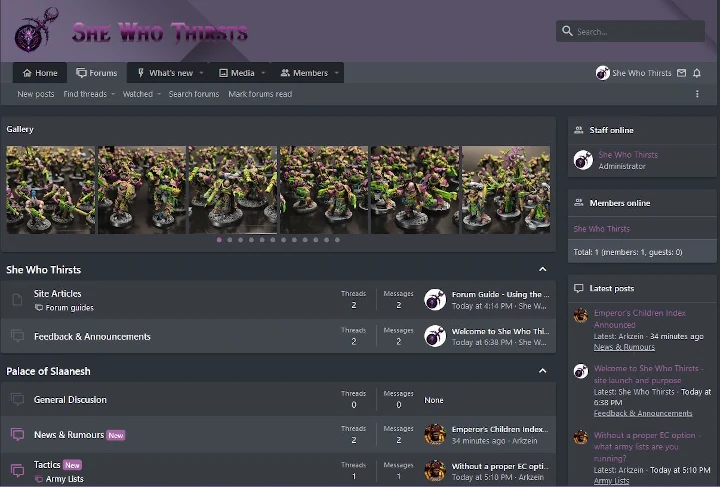Click the user avatar in the navigation bar
This screenshot has width=720, height=487.
[602, 73]
